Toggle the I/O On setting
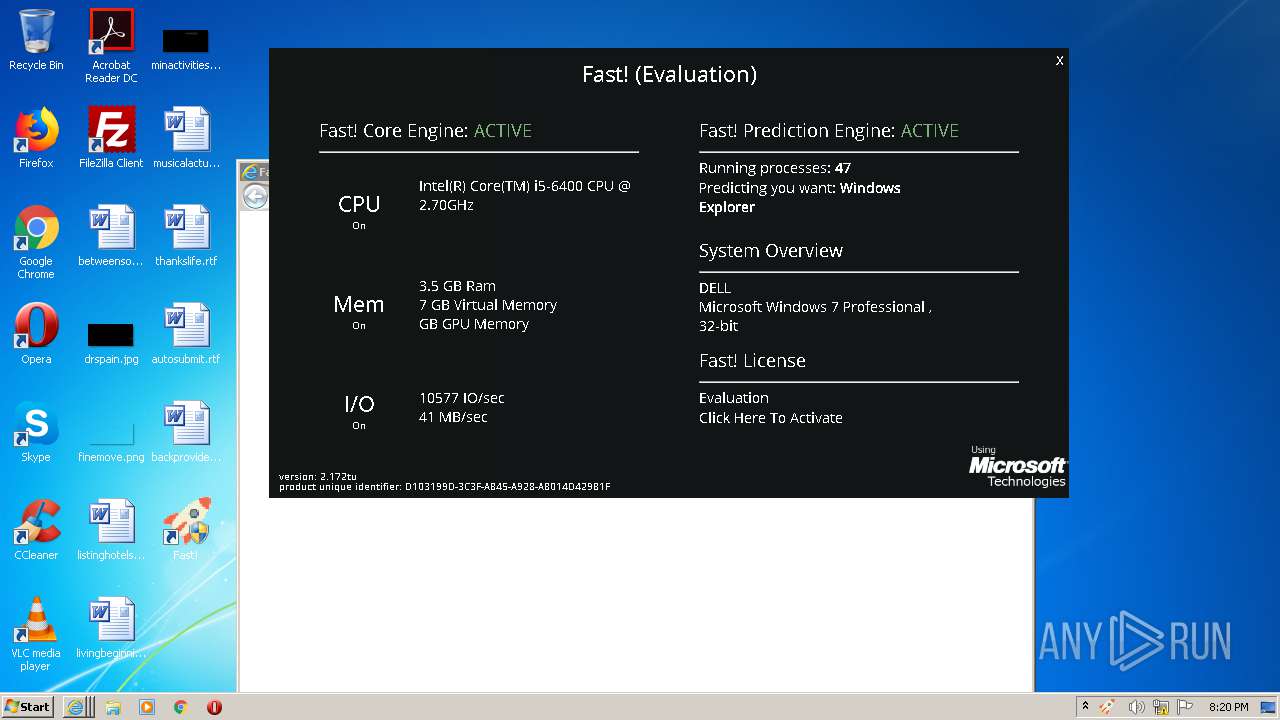This screenshot has height=720, width=1280. [x=359, y=426]
